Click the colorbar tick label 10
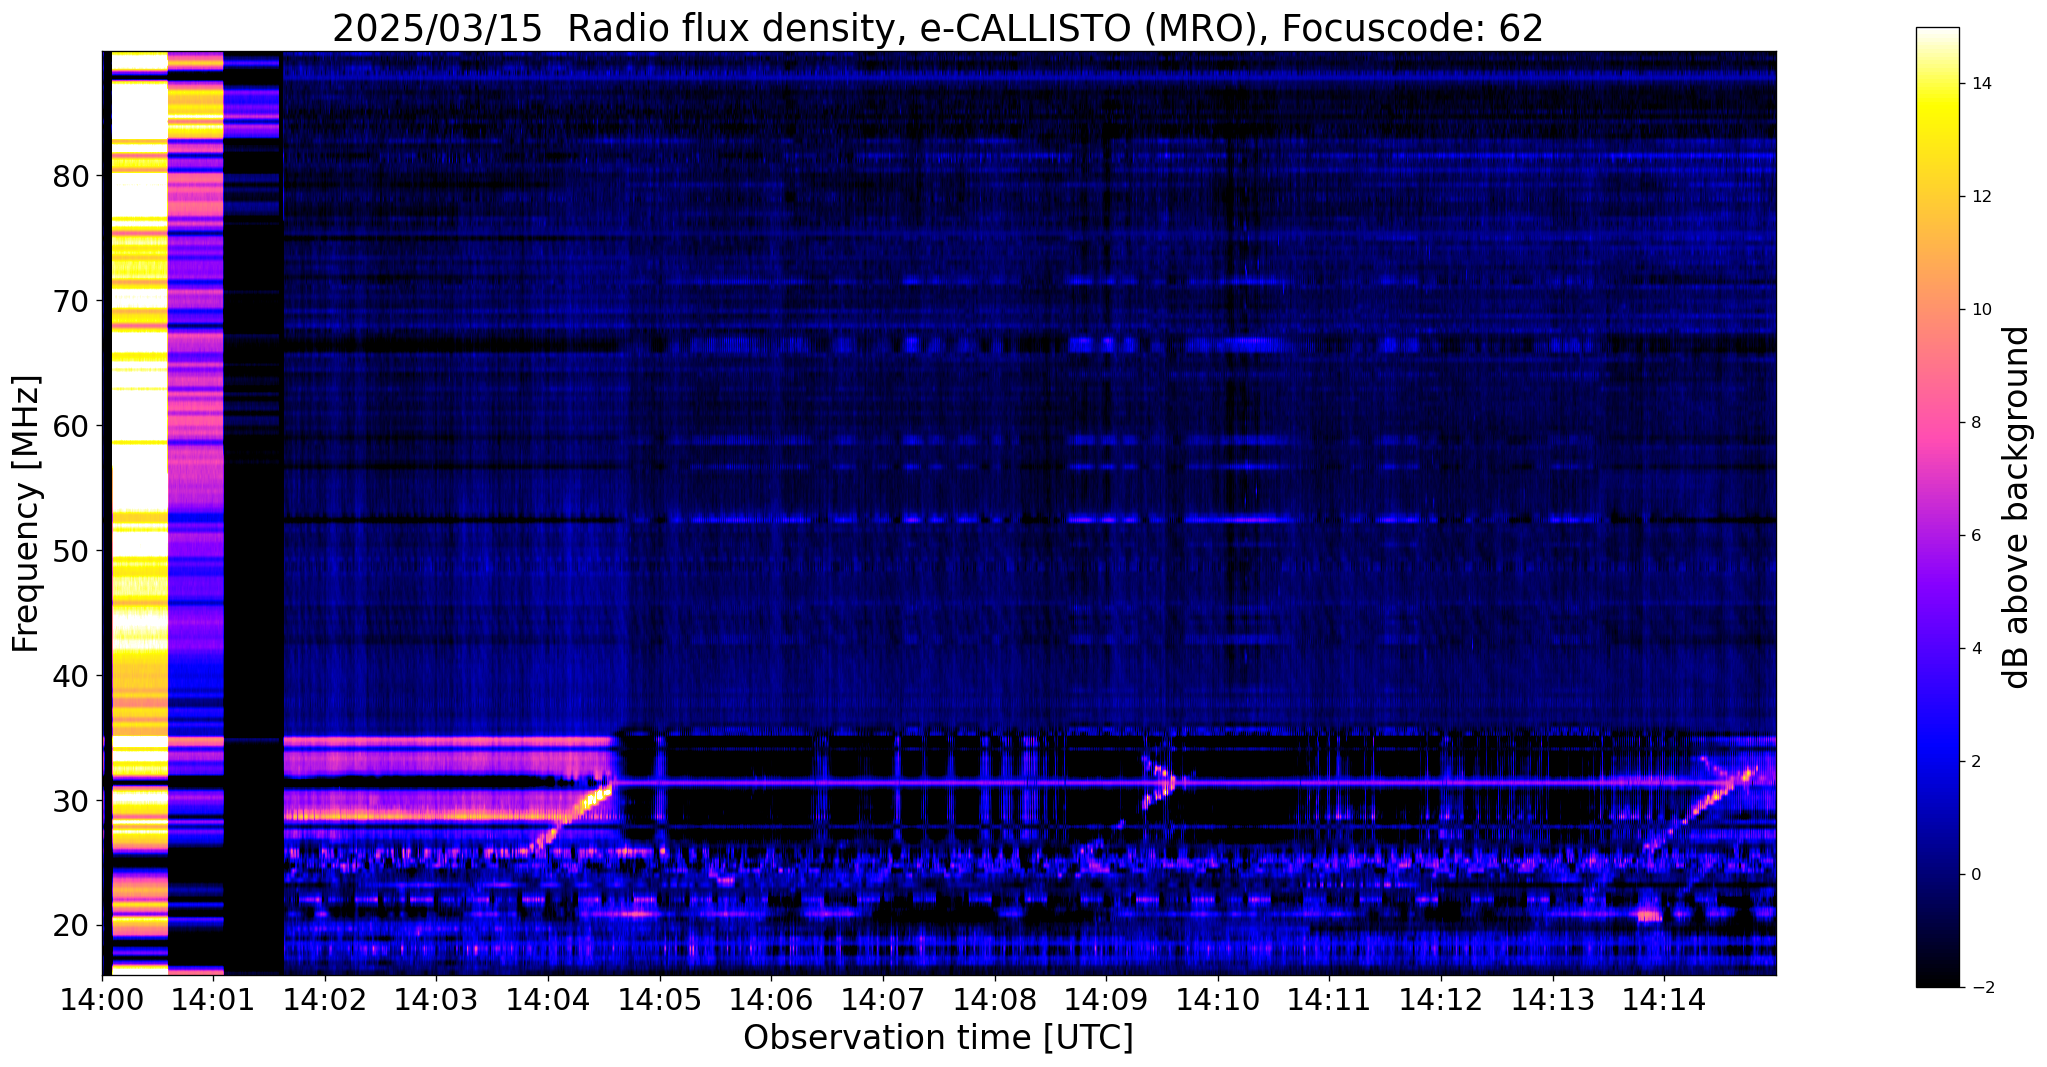The width and height of the screenshot is (2047, 1067). click(x=1981, y=310)
